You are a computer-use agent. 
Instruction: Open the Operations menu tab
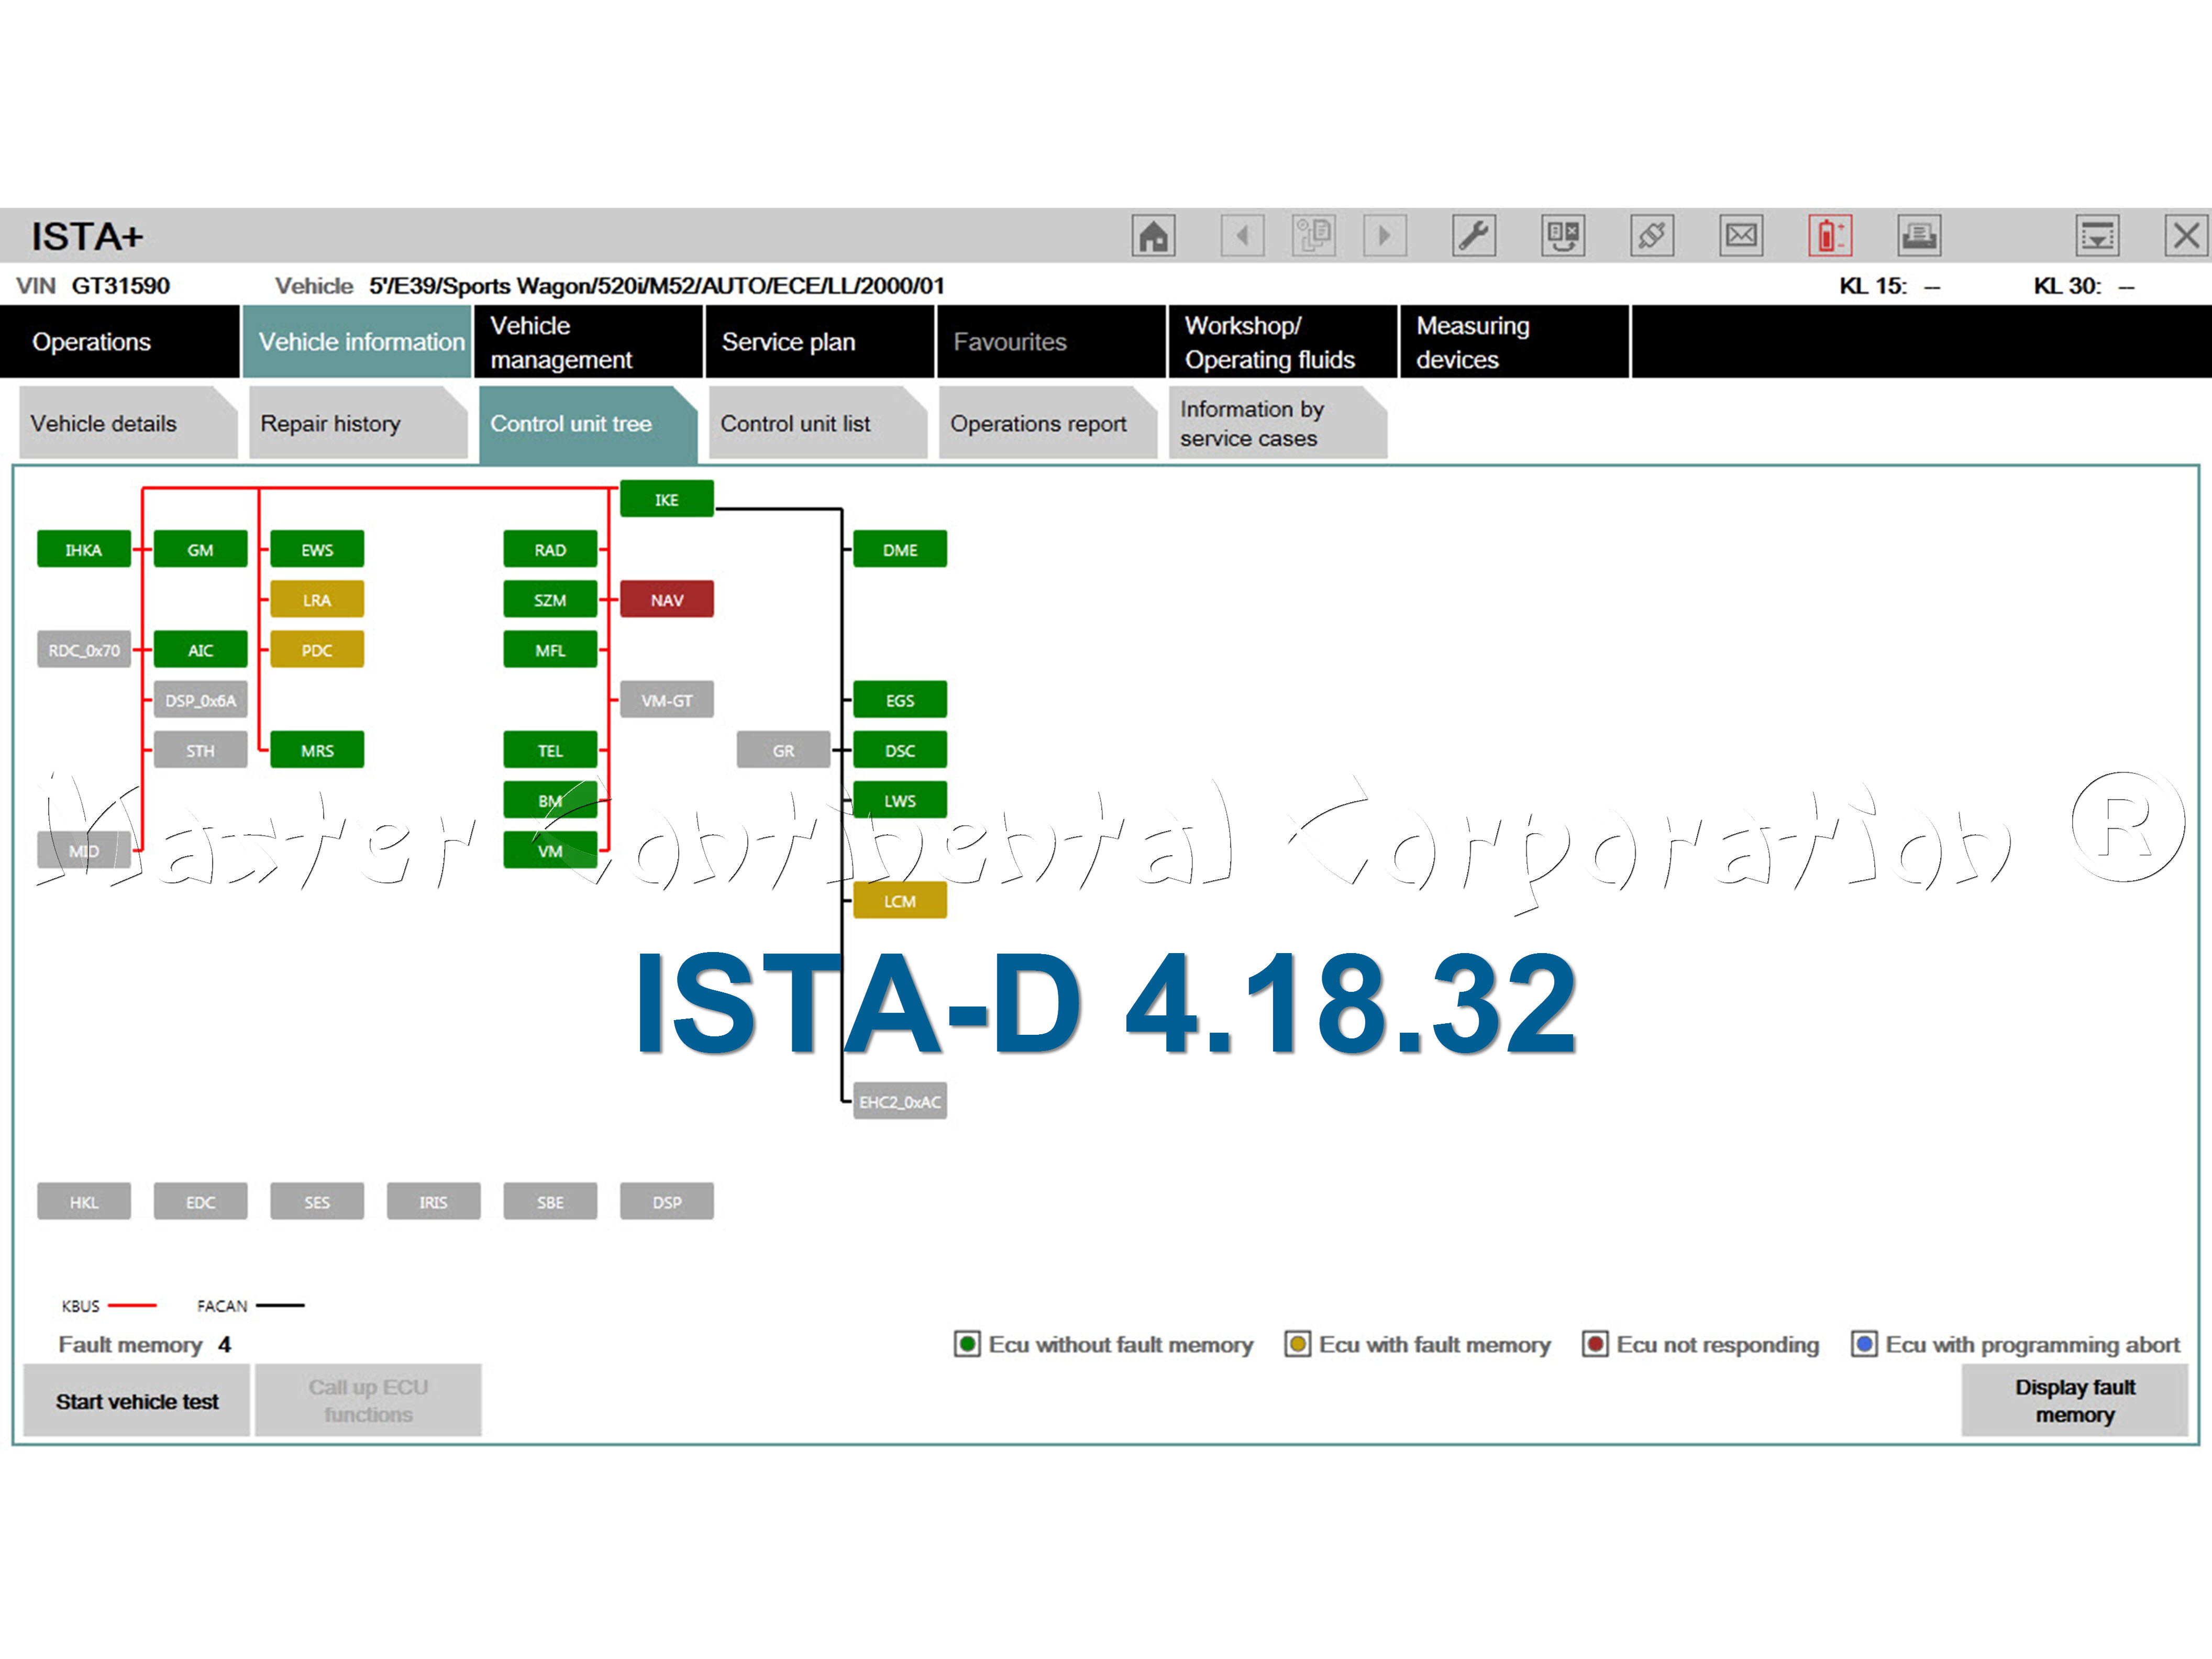(x=120, y=342)
